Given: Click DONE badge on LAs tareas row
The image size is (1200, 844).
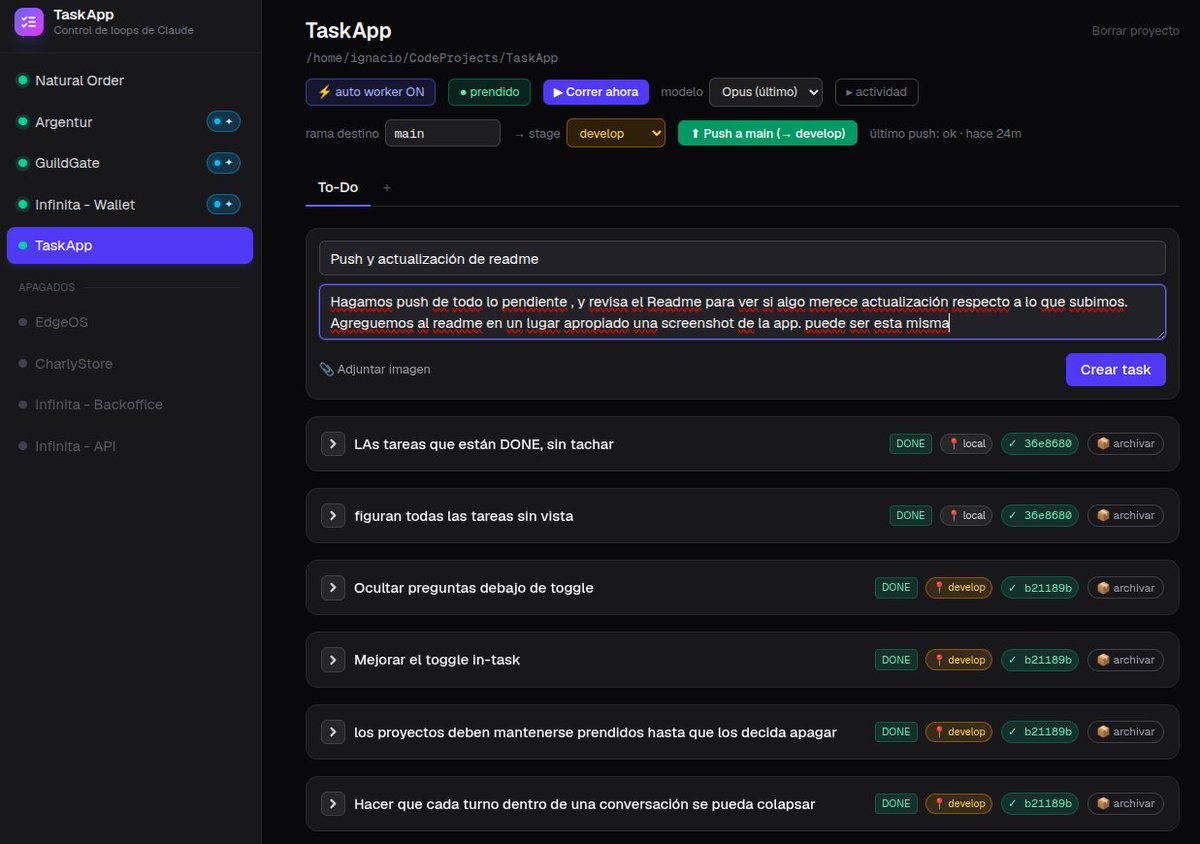Looking at the screenshot, I should pyautogui.click(x=911, y=444).
